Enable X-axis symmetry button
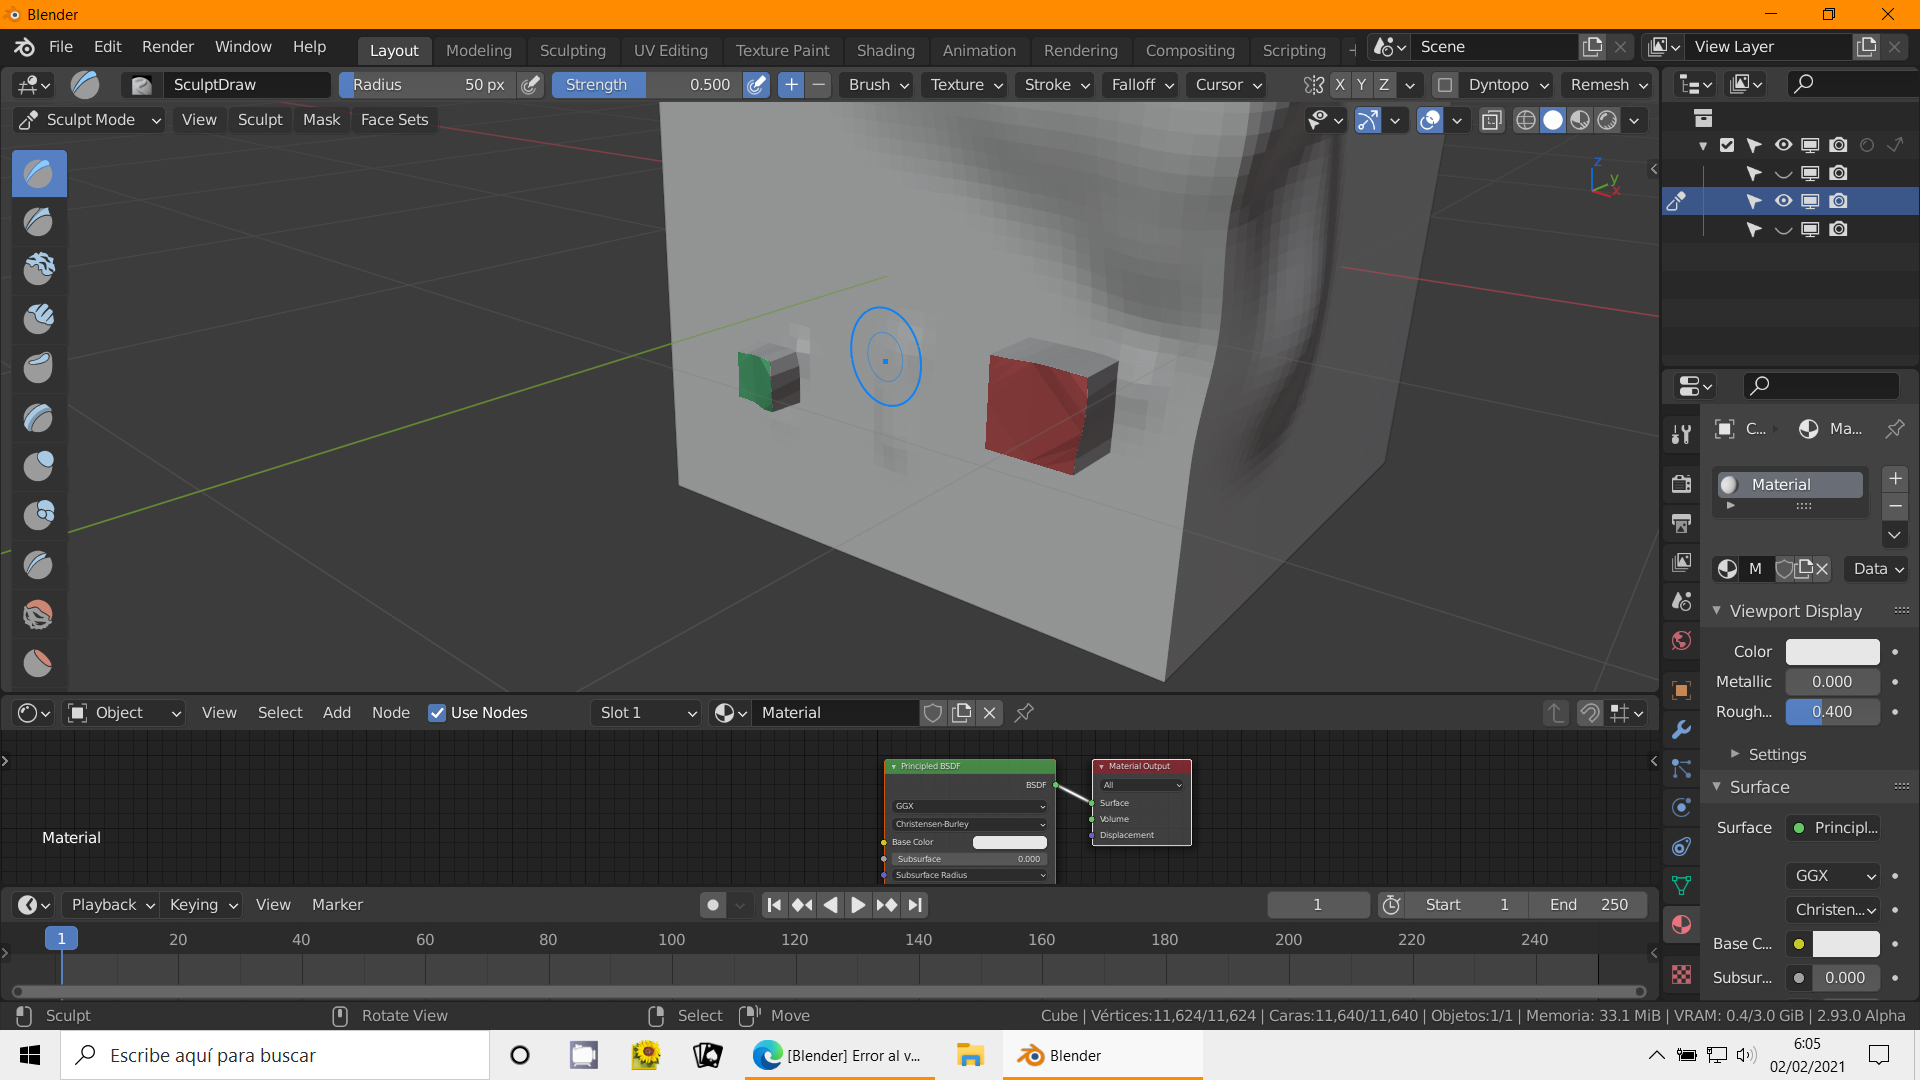 tap(1340, 85)
